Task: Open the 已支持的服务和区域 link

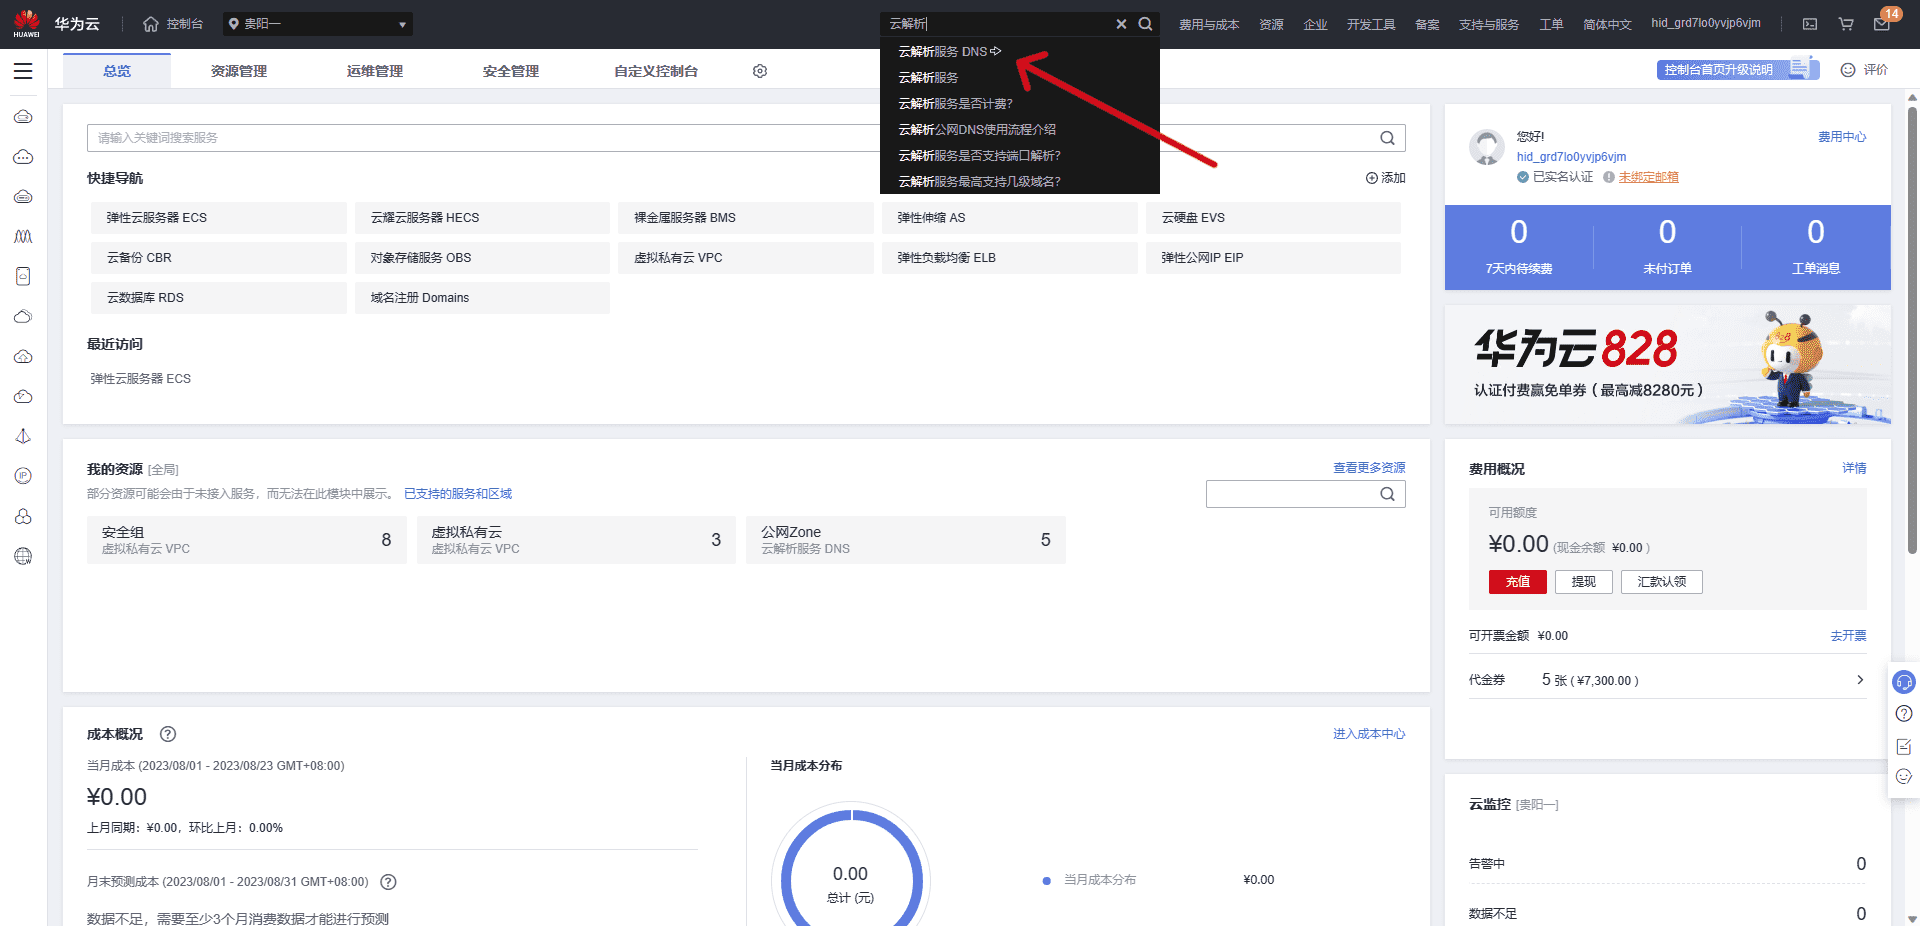Action: pos(458,494)
